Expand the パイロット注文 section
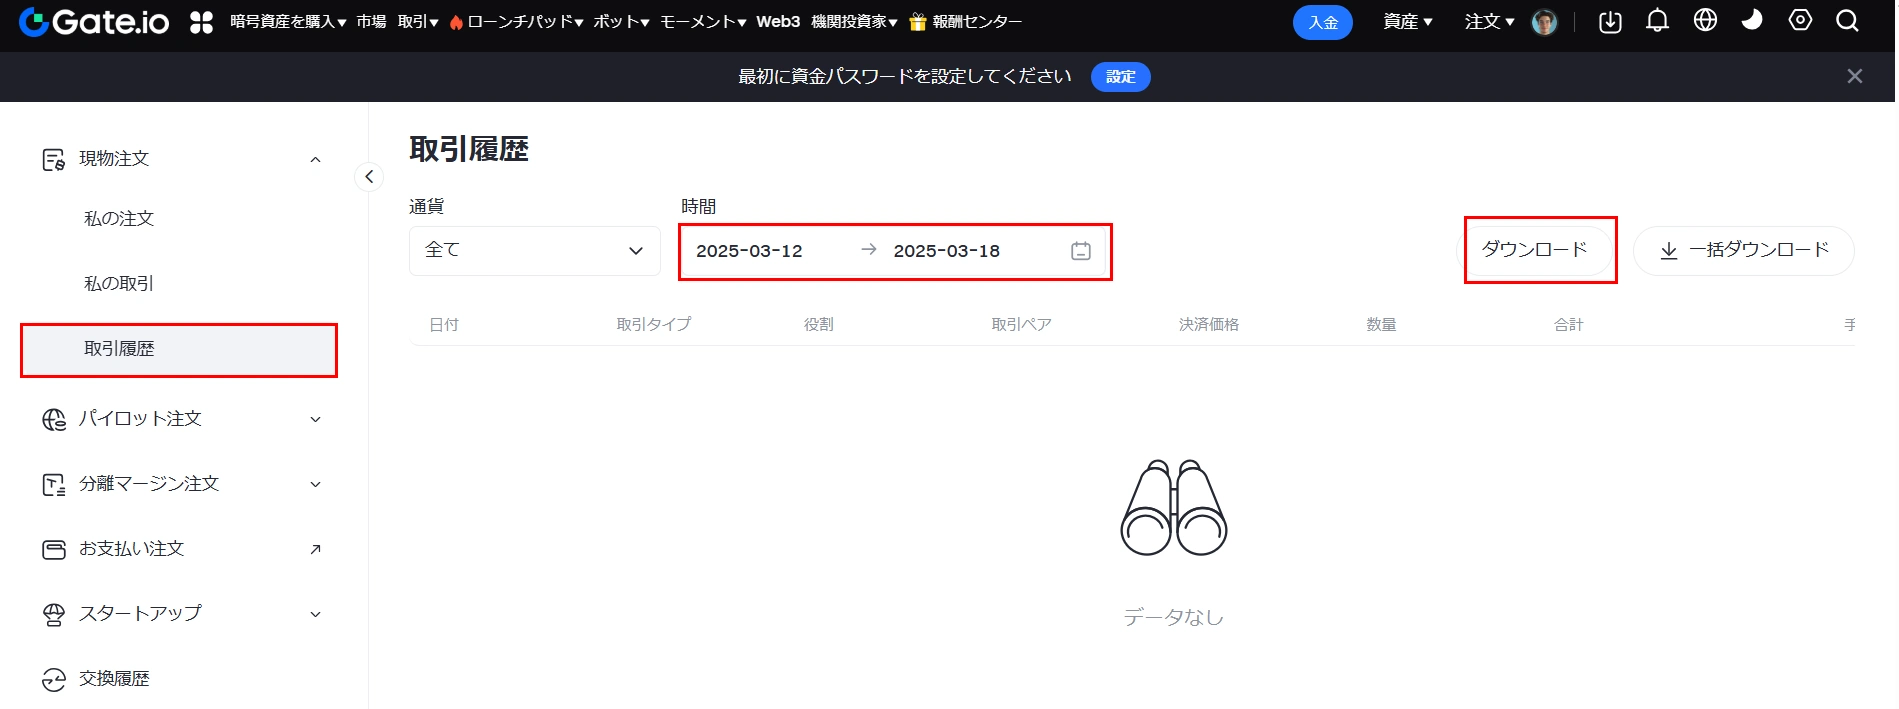 tap(316, 419)
